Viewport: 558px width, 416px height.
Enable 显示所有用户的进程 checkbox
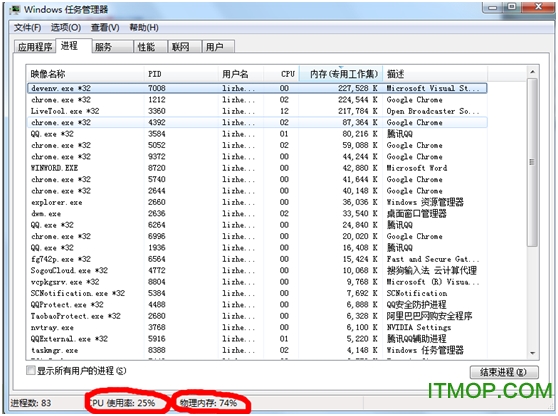coord(31,371)
